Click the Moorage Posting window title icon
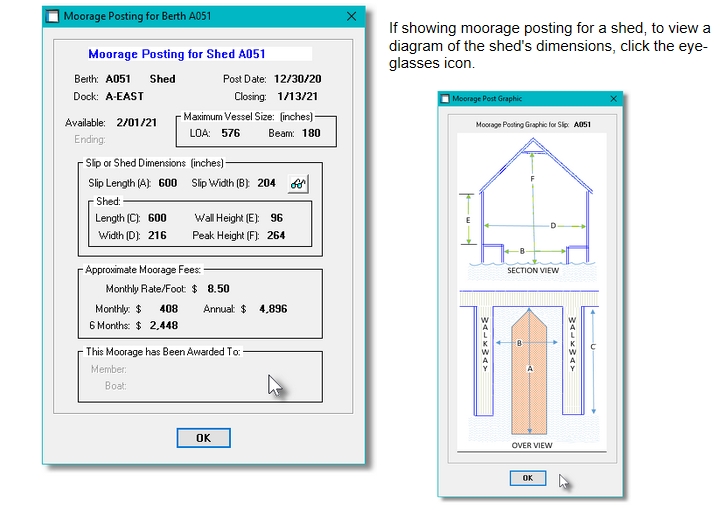This screenshot has height=511, width=727. coord(52,17)
